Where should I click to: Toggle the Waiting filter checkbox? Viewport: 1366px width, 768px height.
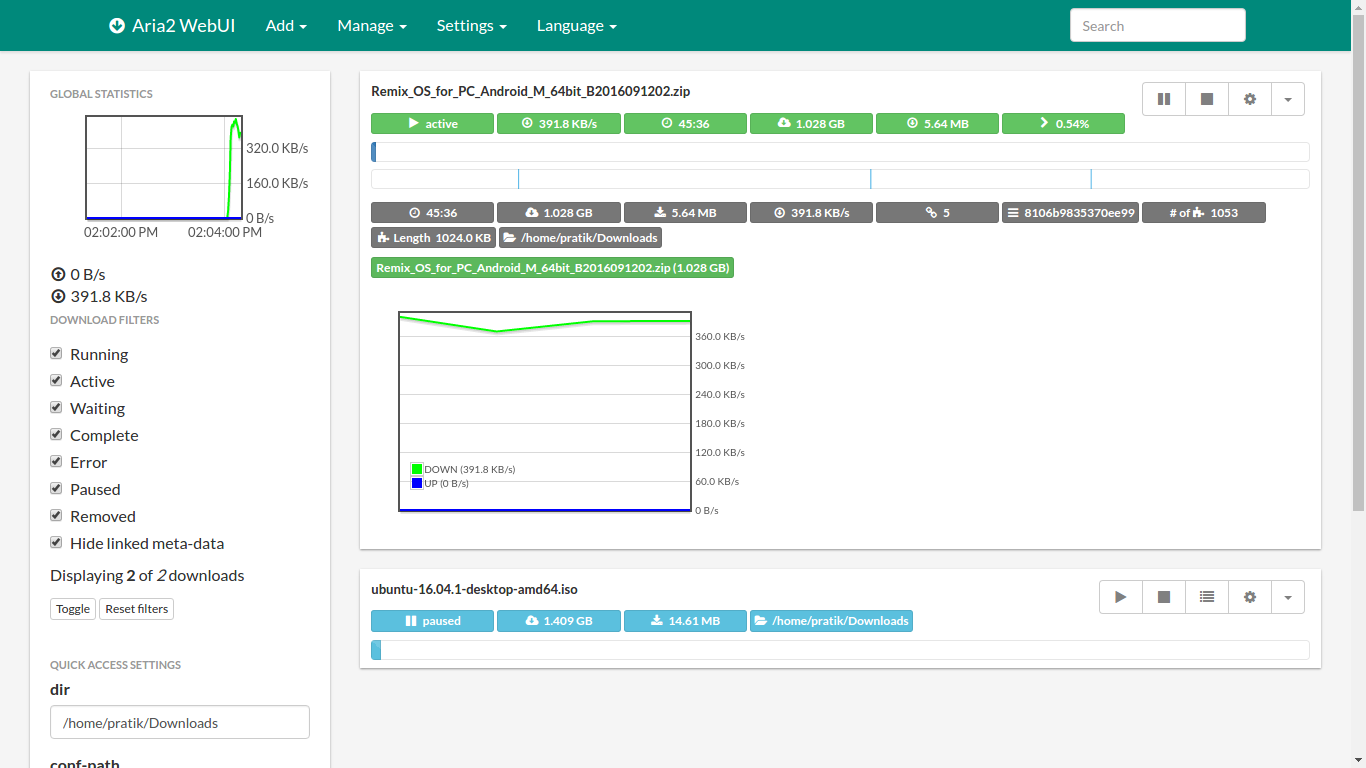pyautogui.click(x=56, y=407)
